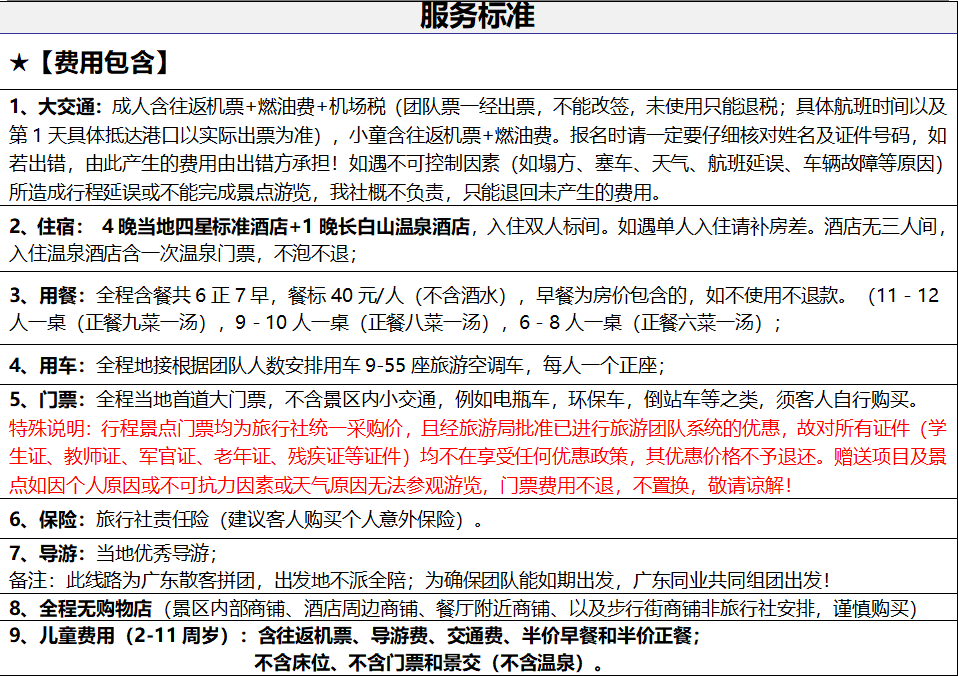Click the 8、全程无购物店 row label
Screen dimensions: 958x676
click(x=80, y=608)
